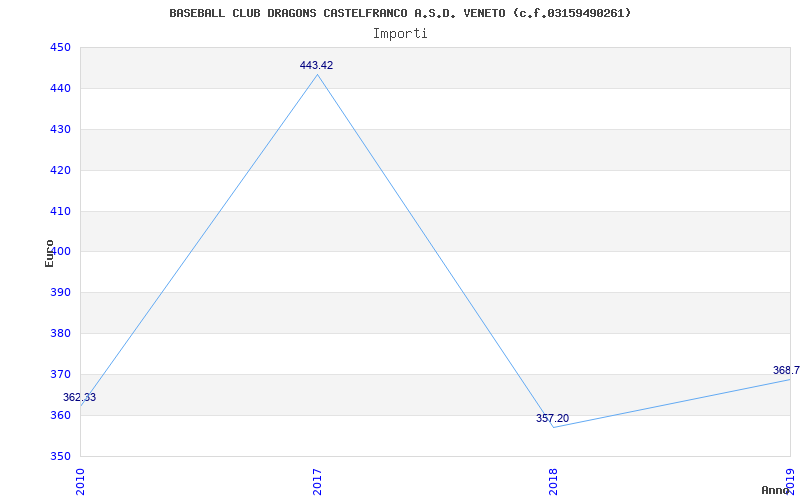Click the 350 y-axis tick label
The image size is (800, 500).
click(x=60, y=456)
